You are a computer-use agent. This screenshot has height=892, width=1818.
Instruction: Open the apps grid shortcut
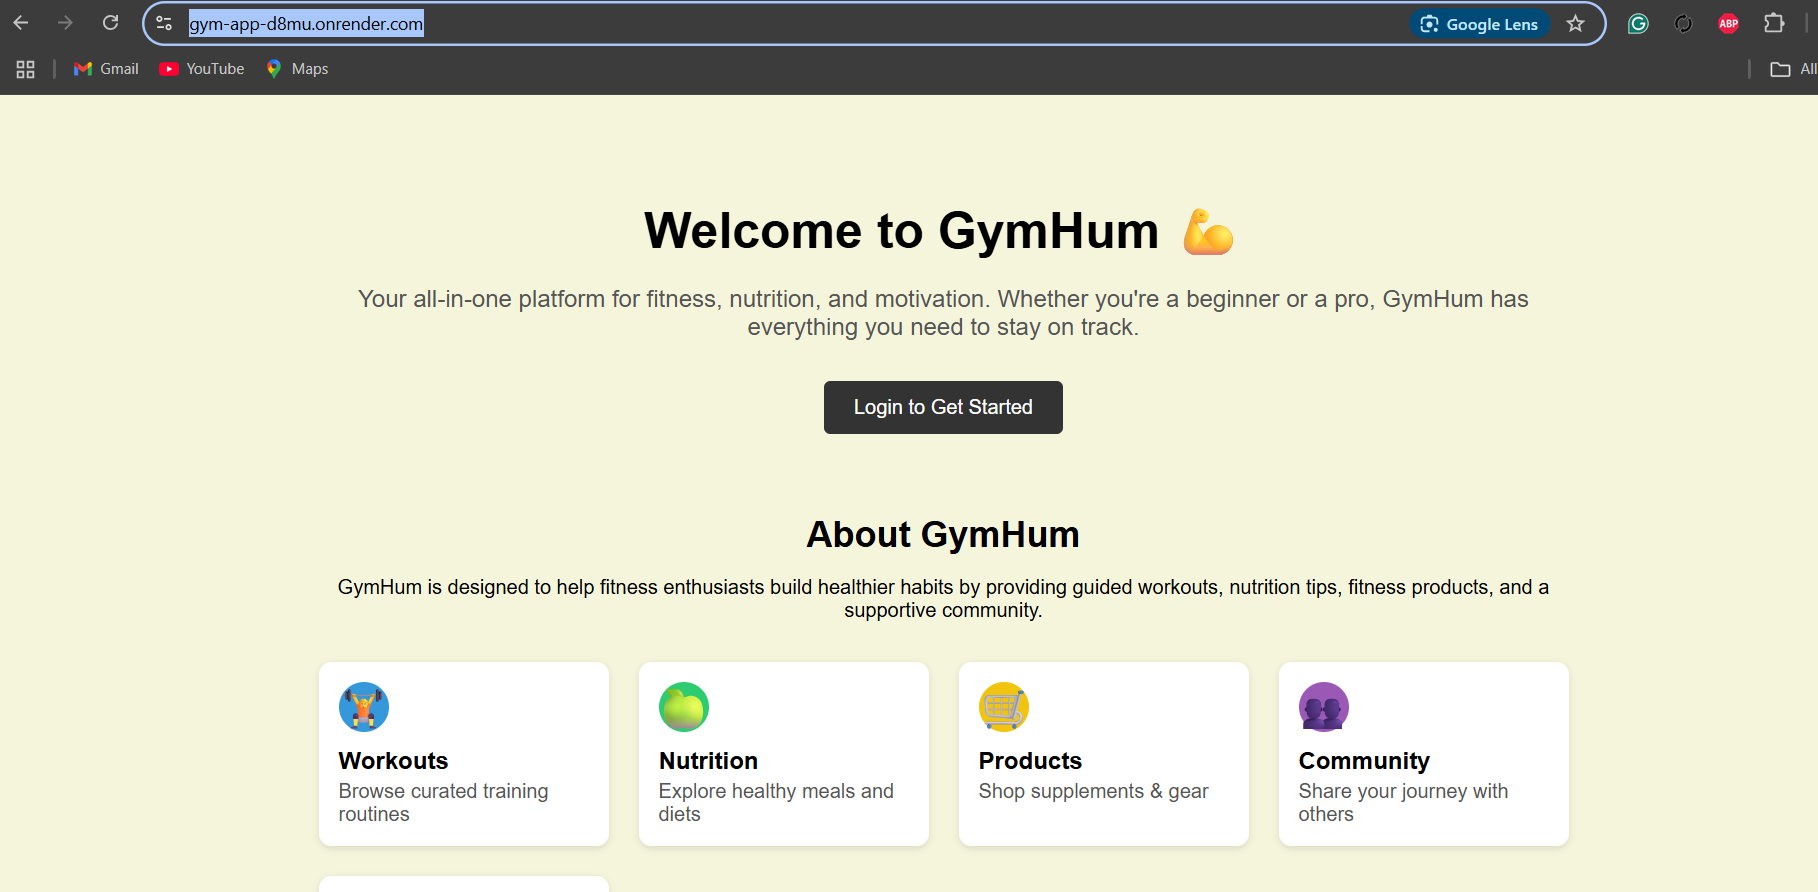tap(26, 69)
